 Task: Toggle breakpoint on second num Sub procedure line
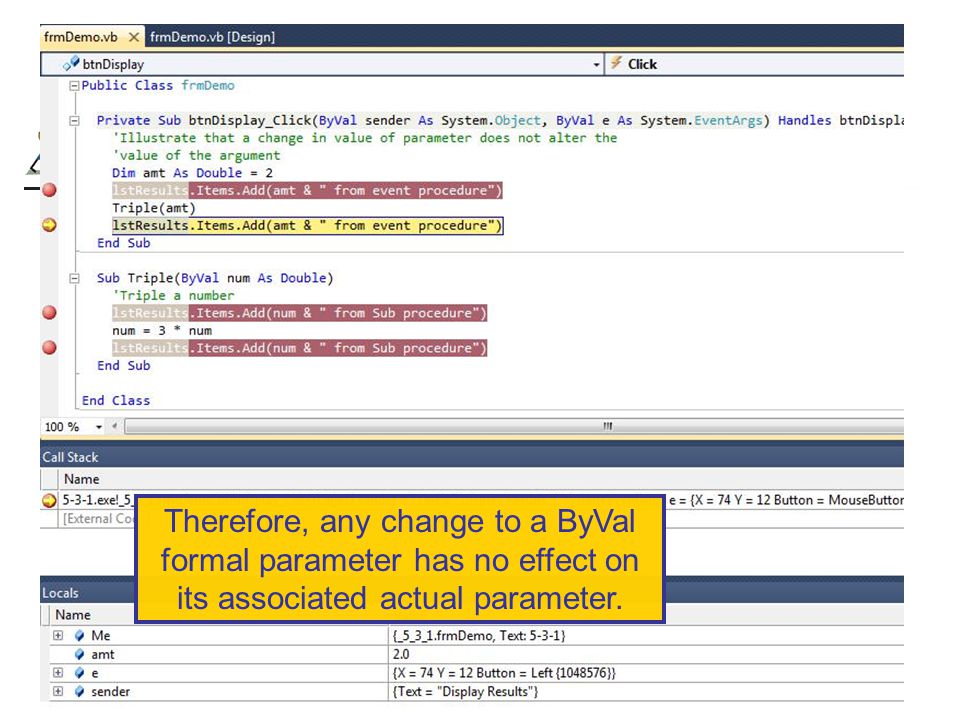click(x=50, y=348)
